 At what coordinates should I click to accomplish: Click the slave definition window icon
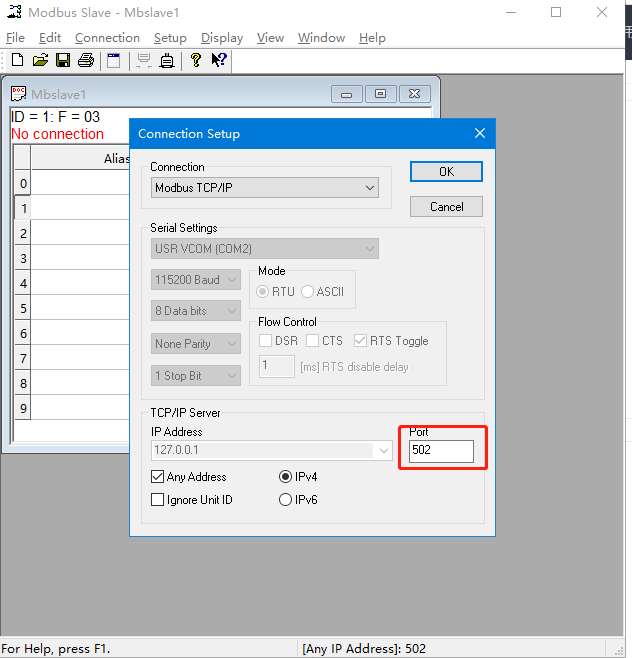114,60
